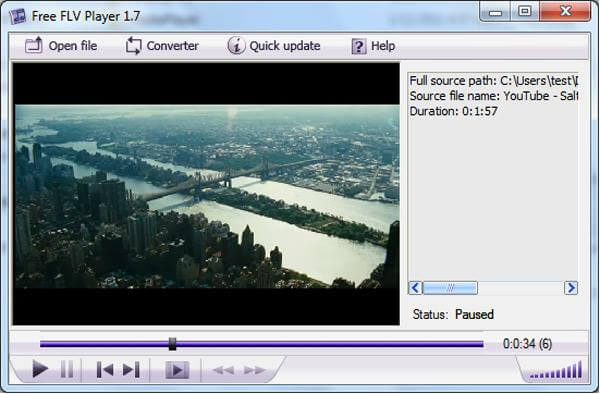Screen dimensions: 600x394
Task: Maximize the Free FLV Player window
Action: [x=525, y=11]
